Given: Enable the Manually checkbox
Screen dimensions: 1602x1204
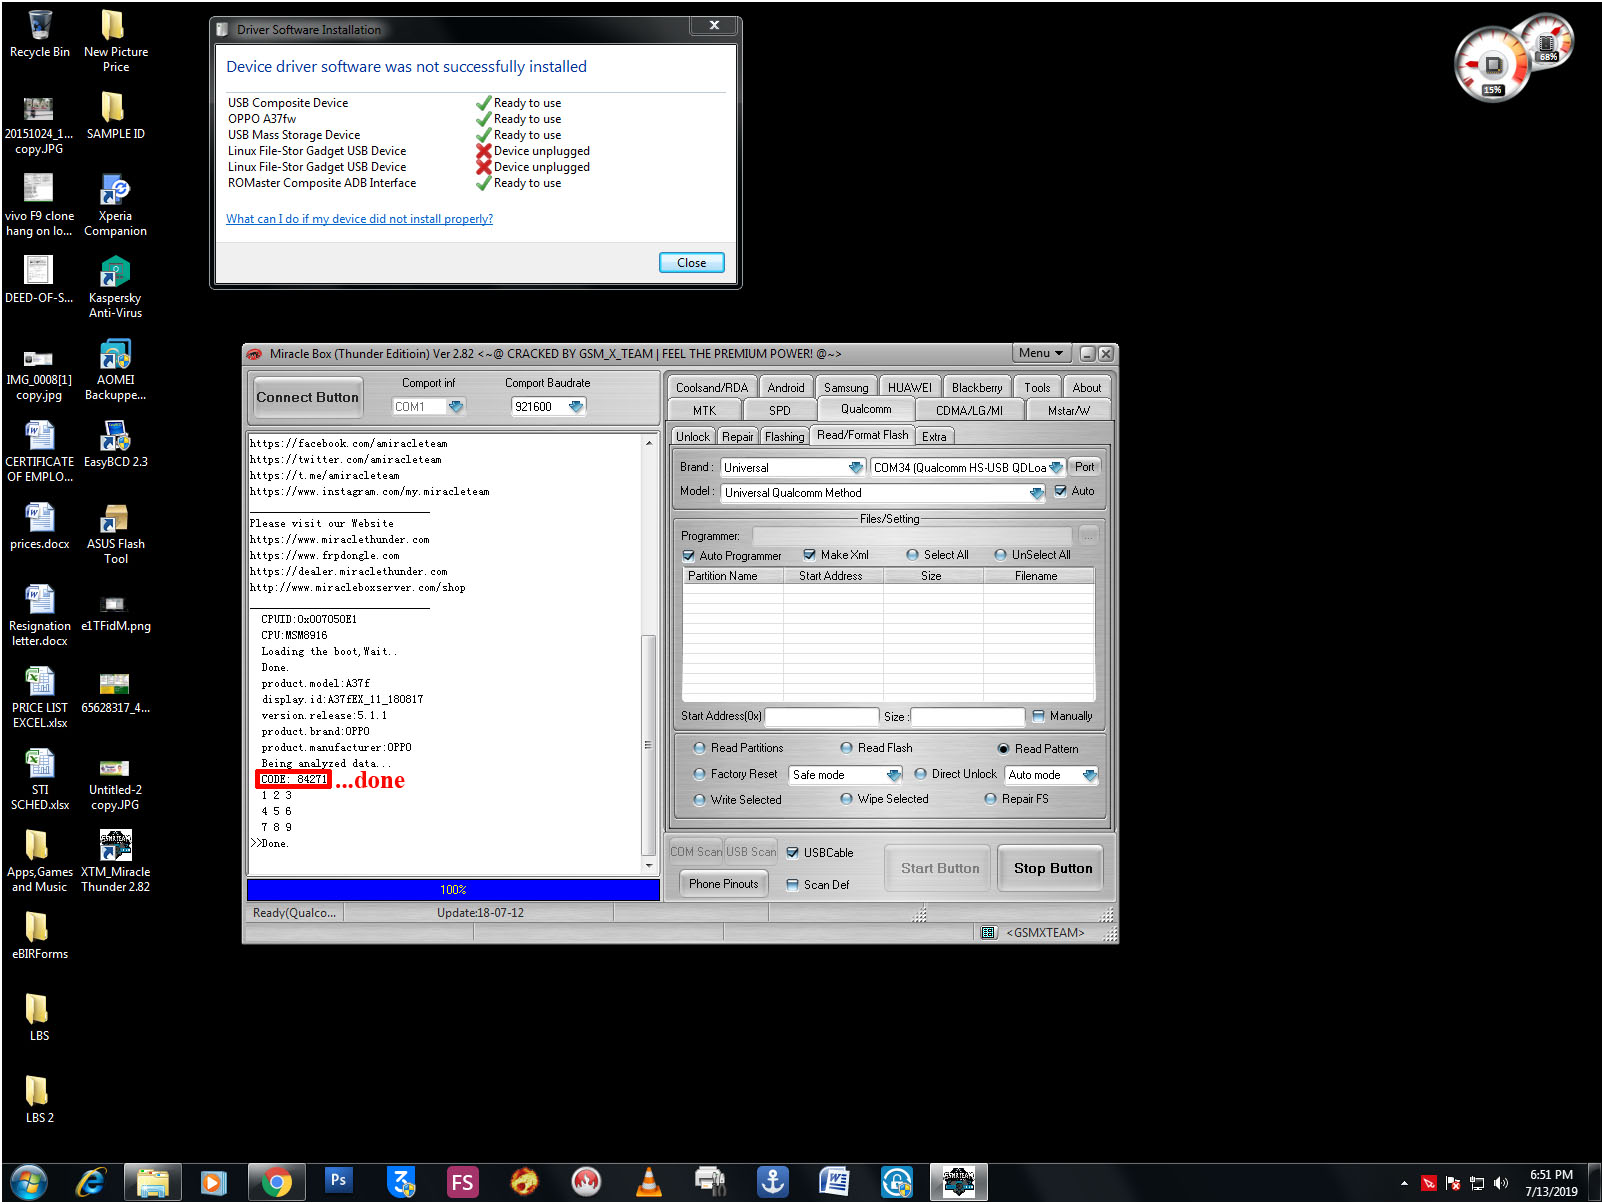Looking at the screenshot, I should pos(1039,716).
